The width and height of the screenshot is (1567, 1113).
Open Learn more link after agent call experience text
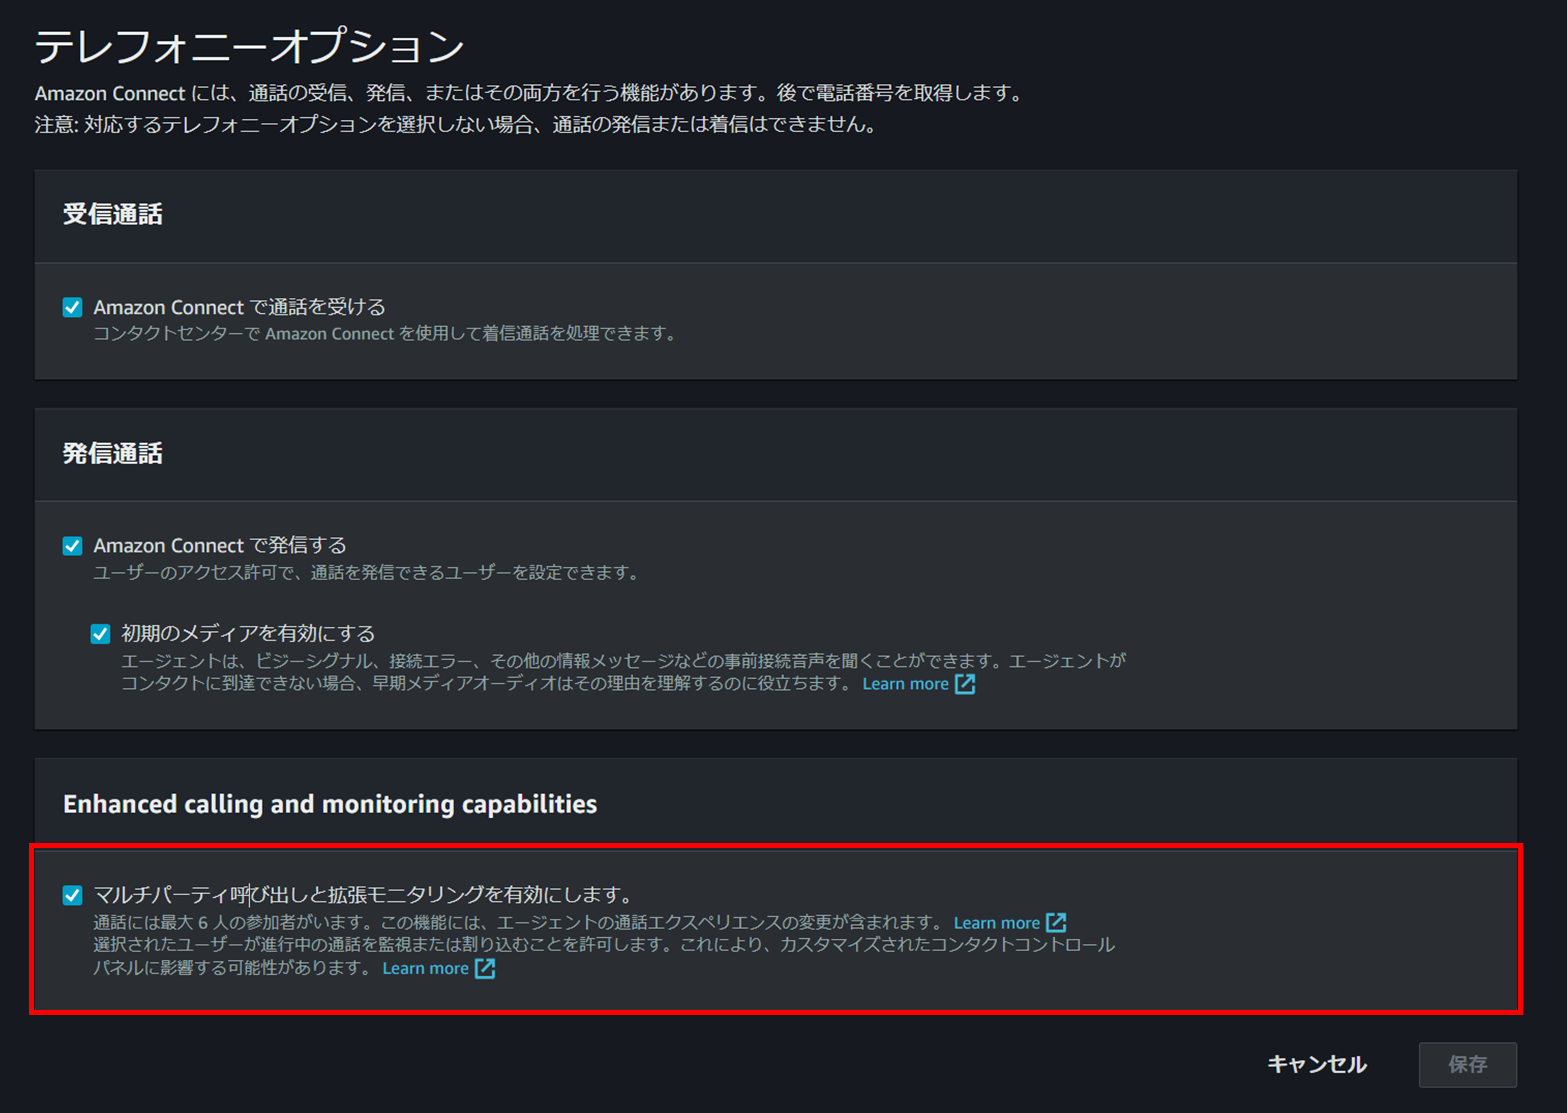tap(996, 923)
